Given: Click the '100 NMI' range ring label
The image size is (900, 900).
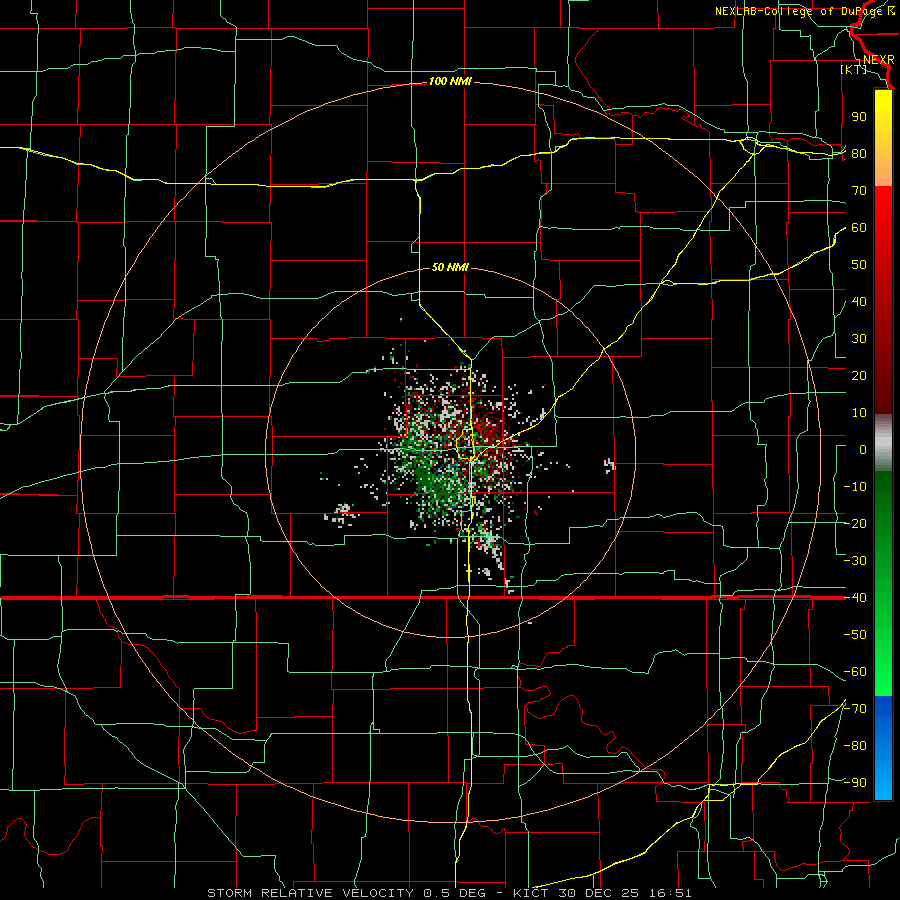Looking at the screenshot, I should pos(450,82).
